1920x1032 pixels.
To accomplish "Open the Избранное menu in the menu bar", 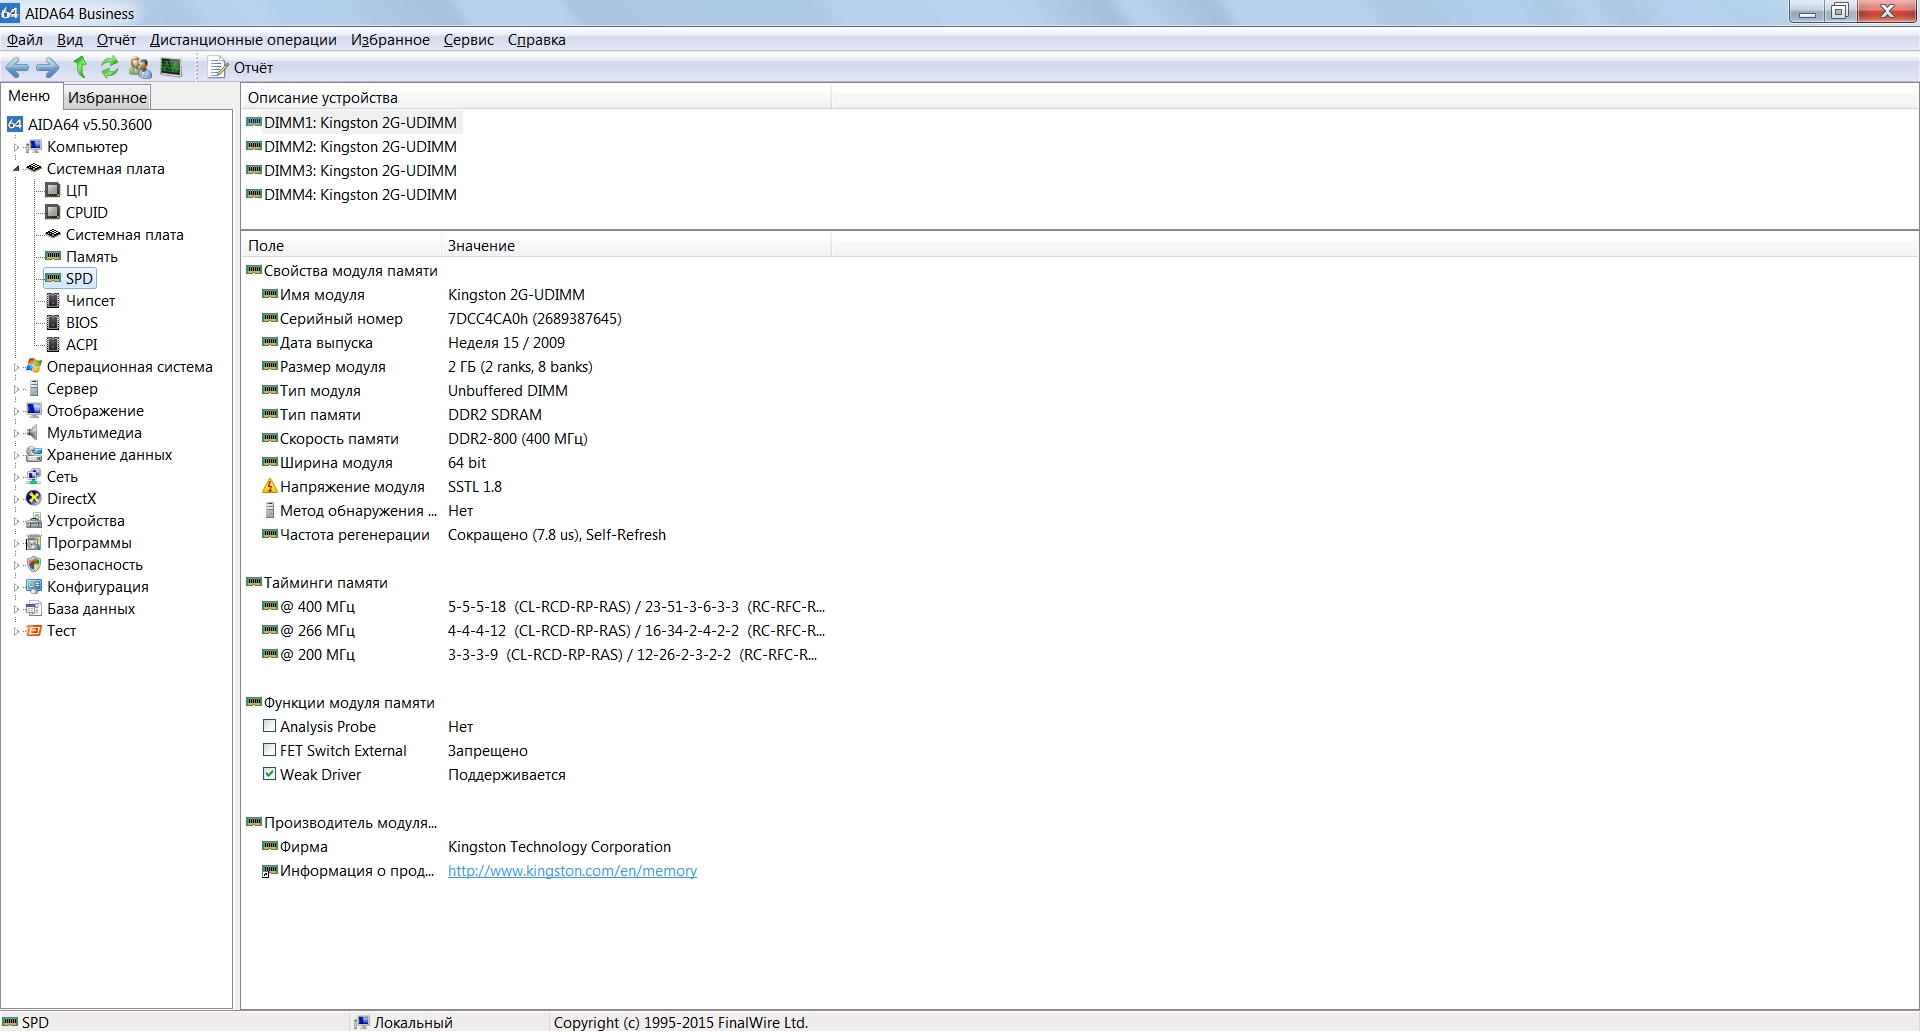I will 390,40.
